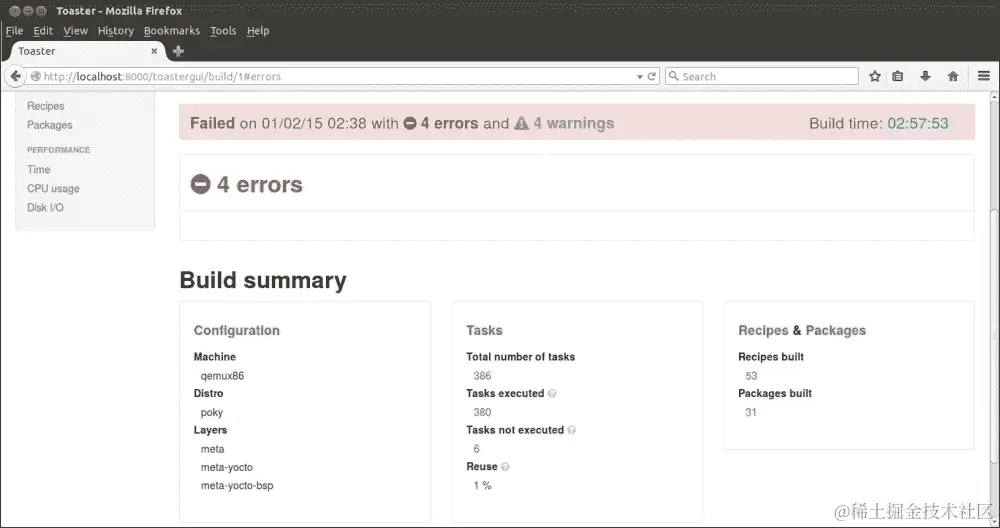This screenshot has width=1000, height=528.
Task: Open the View menu
Action: pyautogui.click(x=75, y=31)
